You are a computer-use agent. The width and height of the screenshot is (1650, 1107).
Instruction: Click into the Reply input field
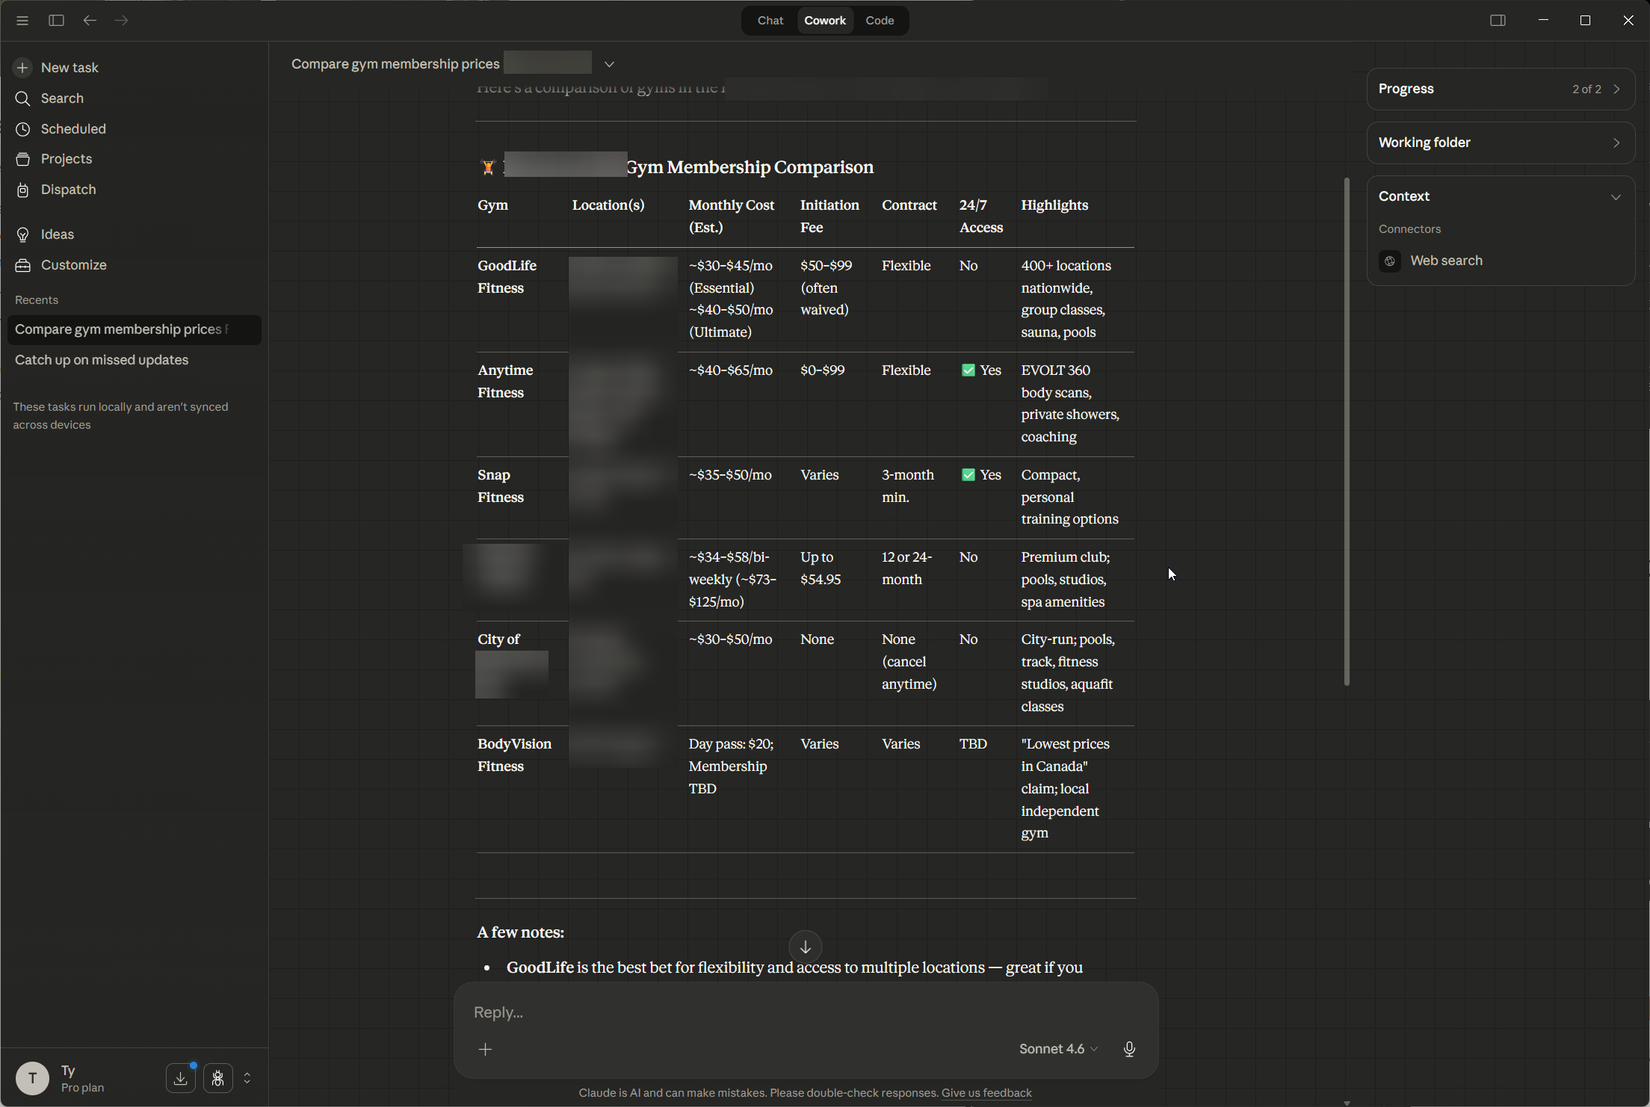tap(805, 1012)
